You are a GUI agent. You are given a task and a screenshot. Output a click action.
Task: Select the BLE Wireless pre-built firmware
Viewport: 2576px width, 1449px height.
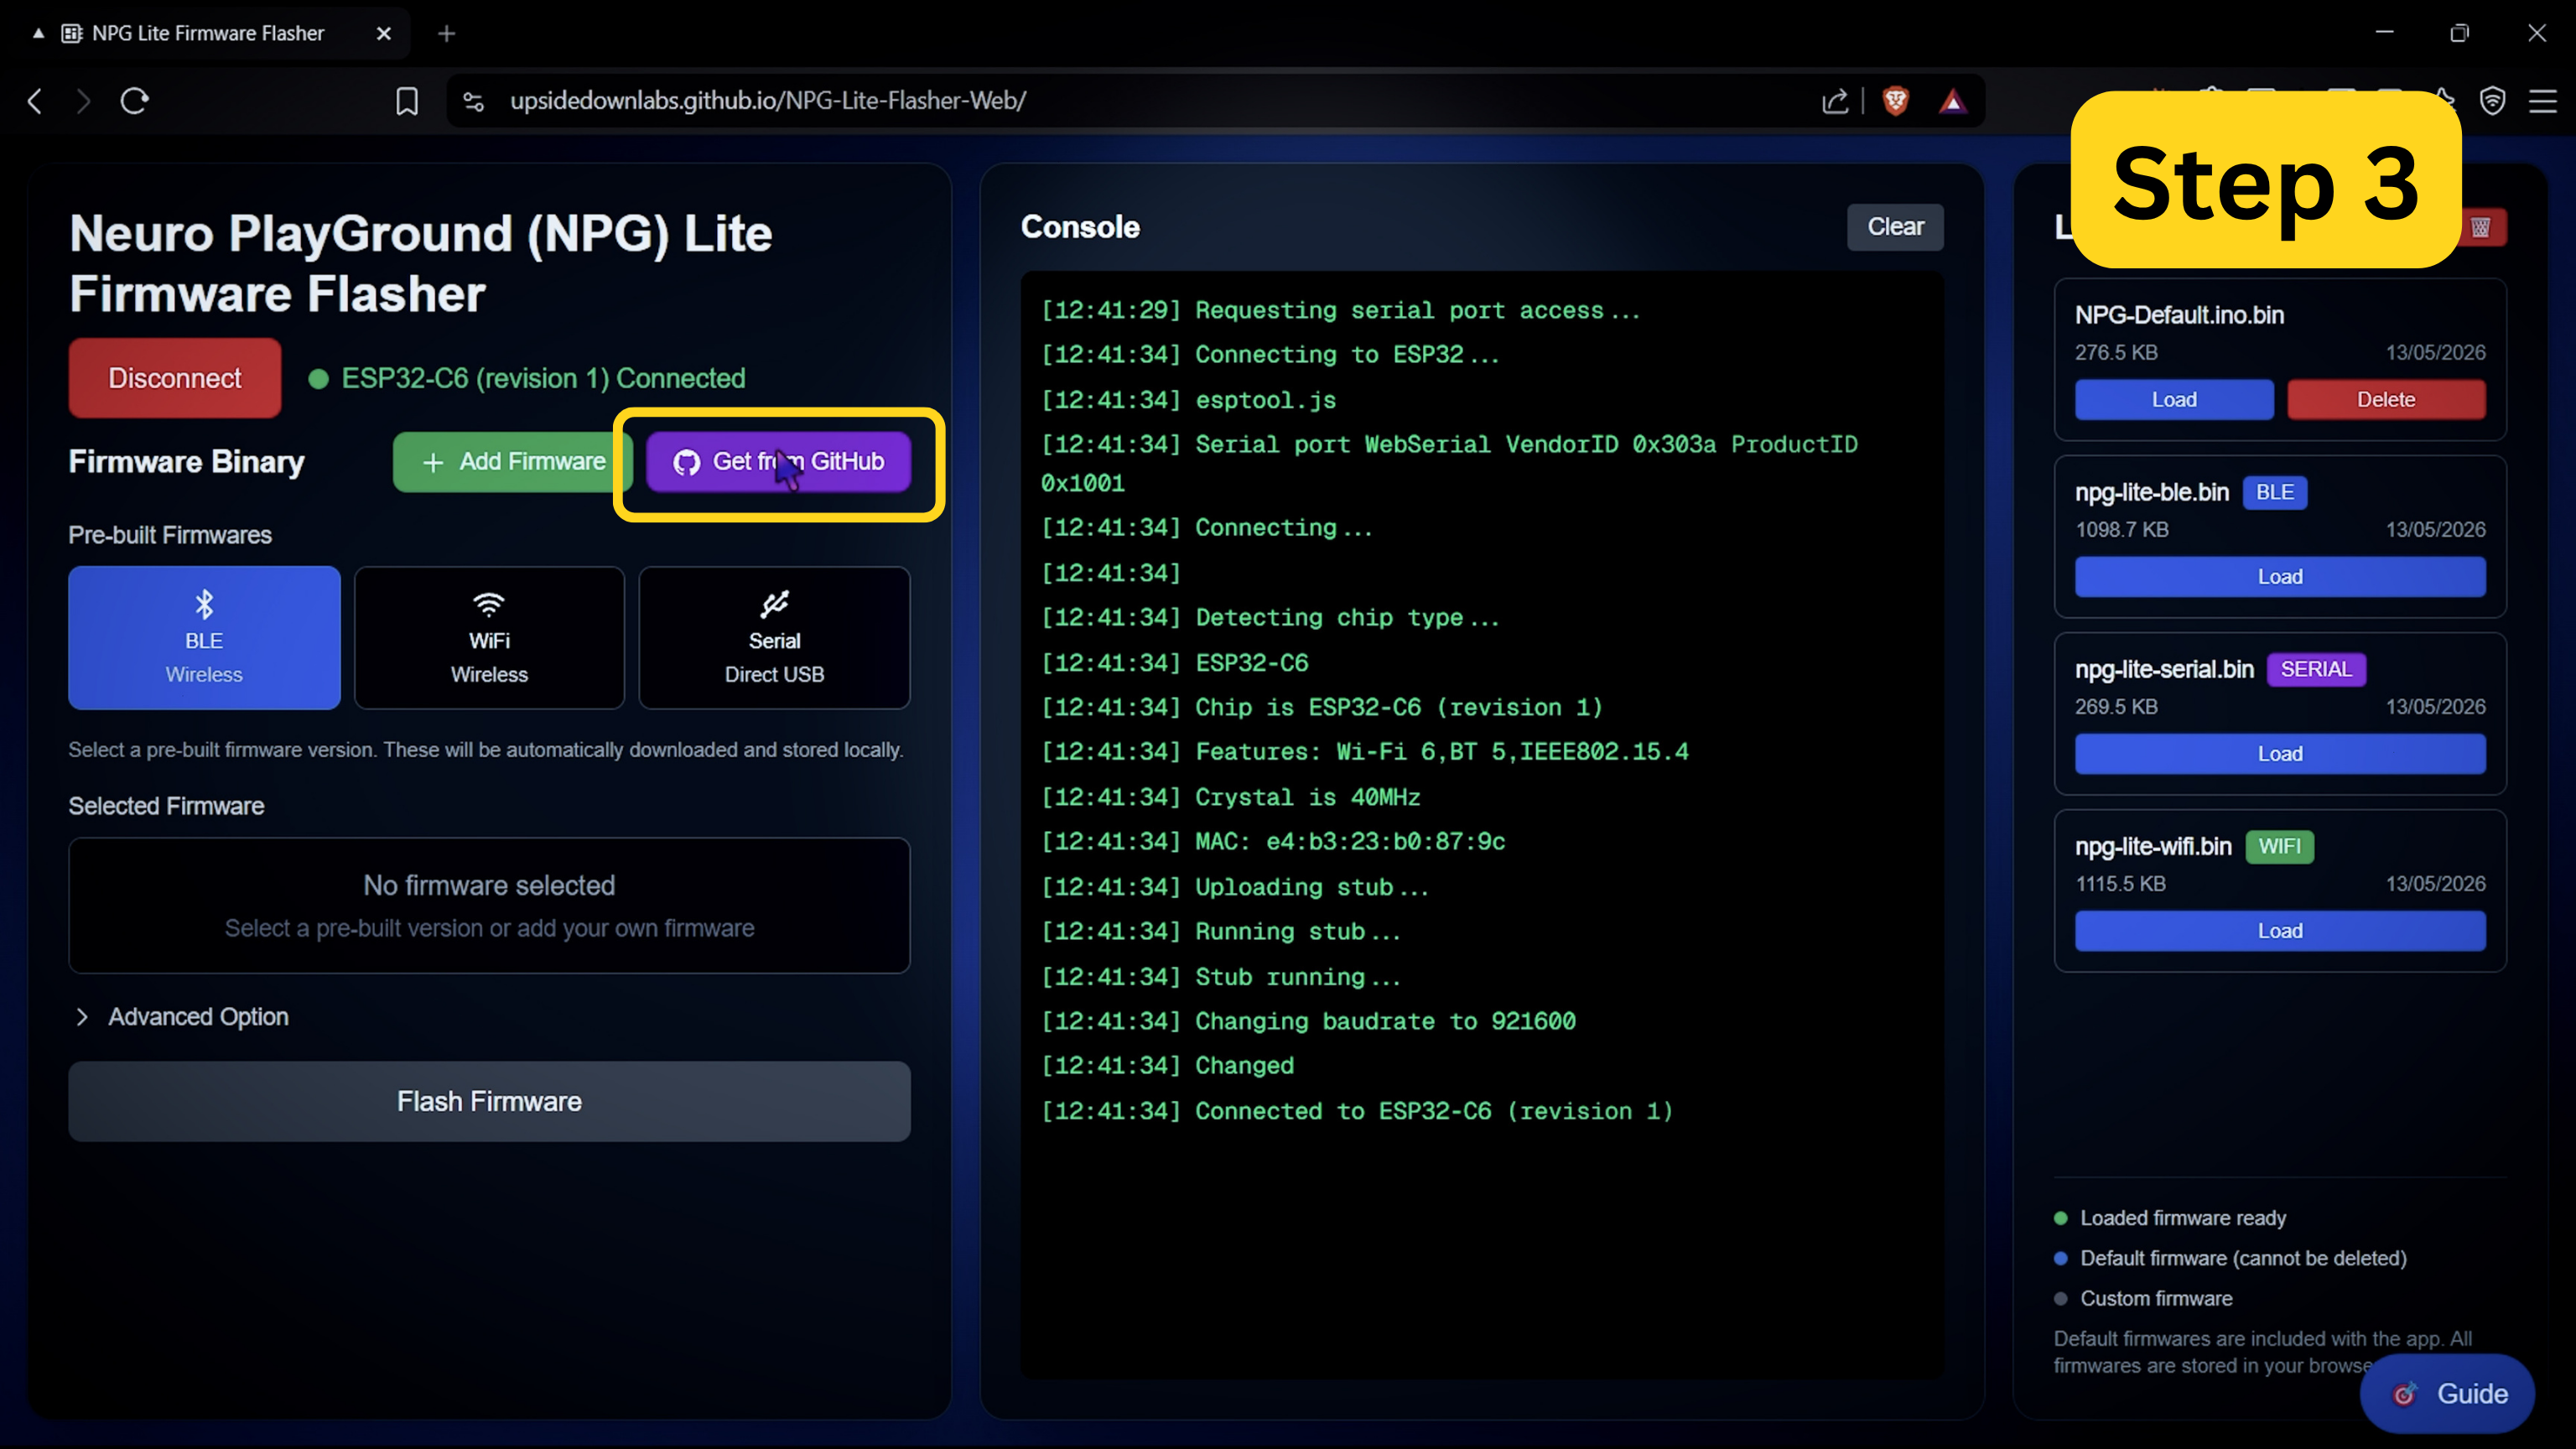tap(204, 638)
